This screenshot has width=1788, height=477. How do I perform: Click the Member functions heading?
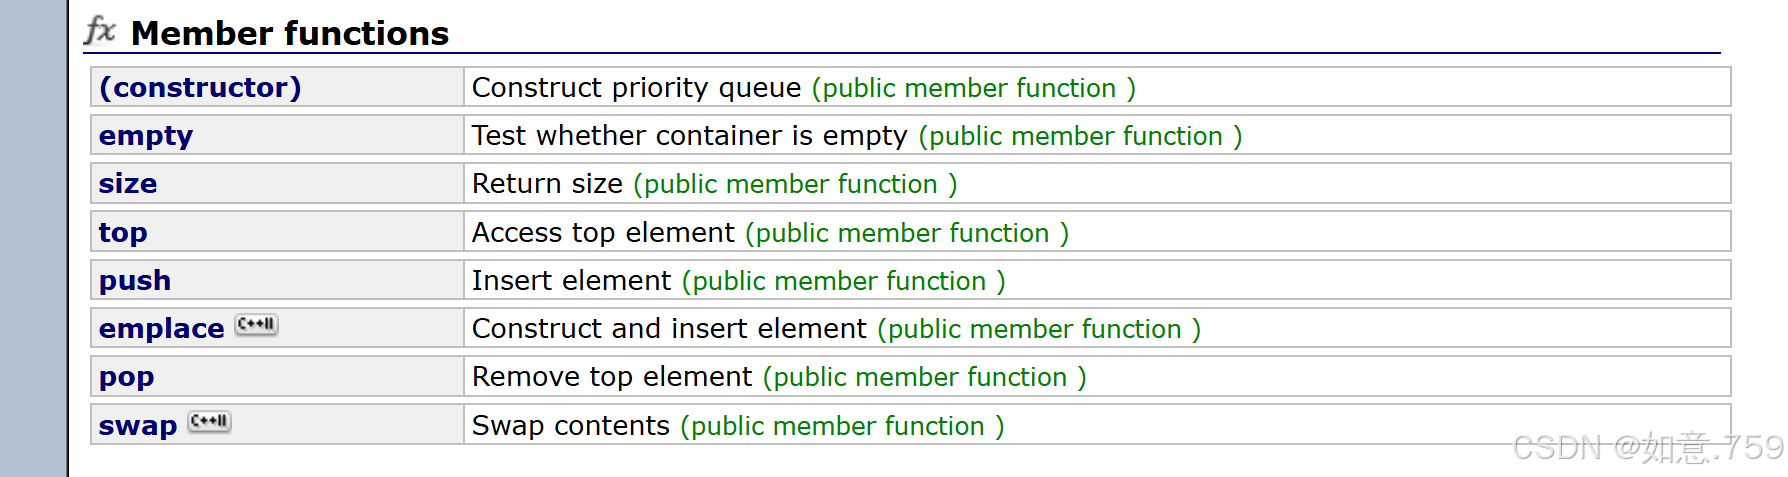290,33
